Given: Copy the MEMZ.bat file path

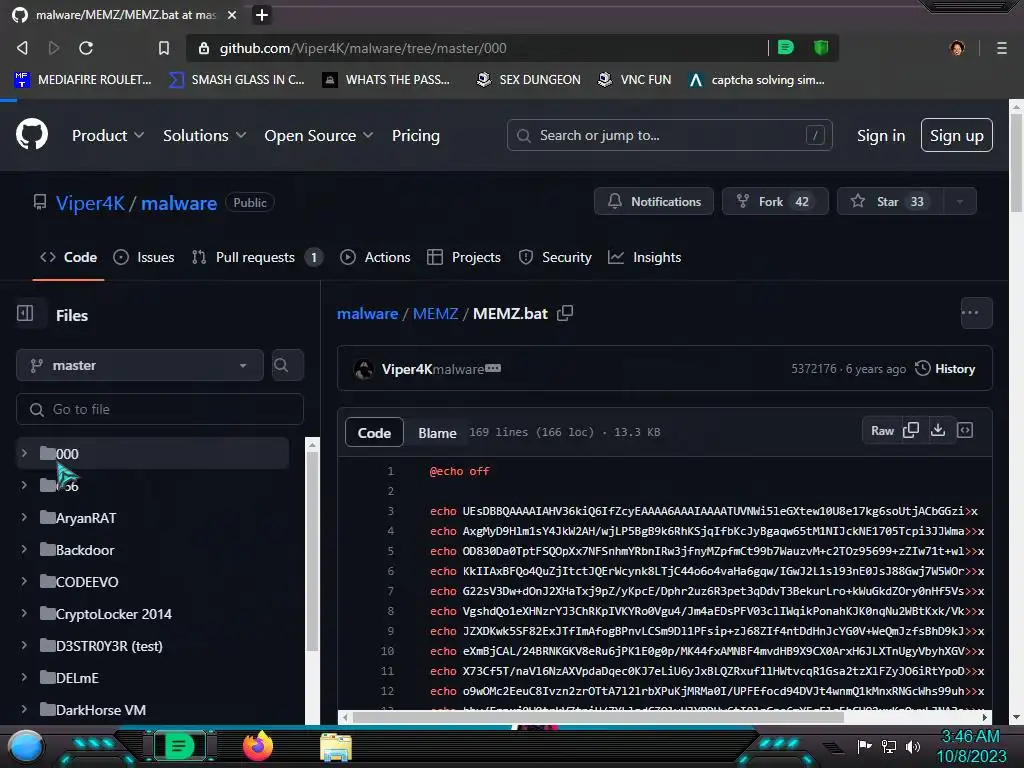Looking at the screenshot, I should (565, 313).
